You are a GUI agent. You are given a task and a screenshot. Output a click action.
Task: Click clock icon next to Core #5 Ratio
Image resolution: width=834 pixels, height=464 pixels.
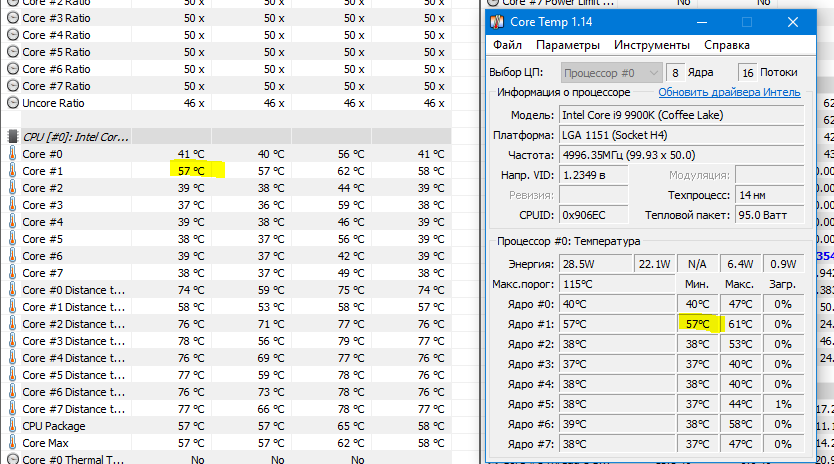click(x=12, y=52)
